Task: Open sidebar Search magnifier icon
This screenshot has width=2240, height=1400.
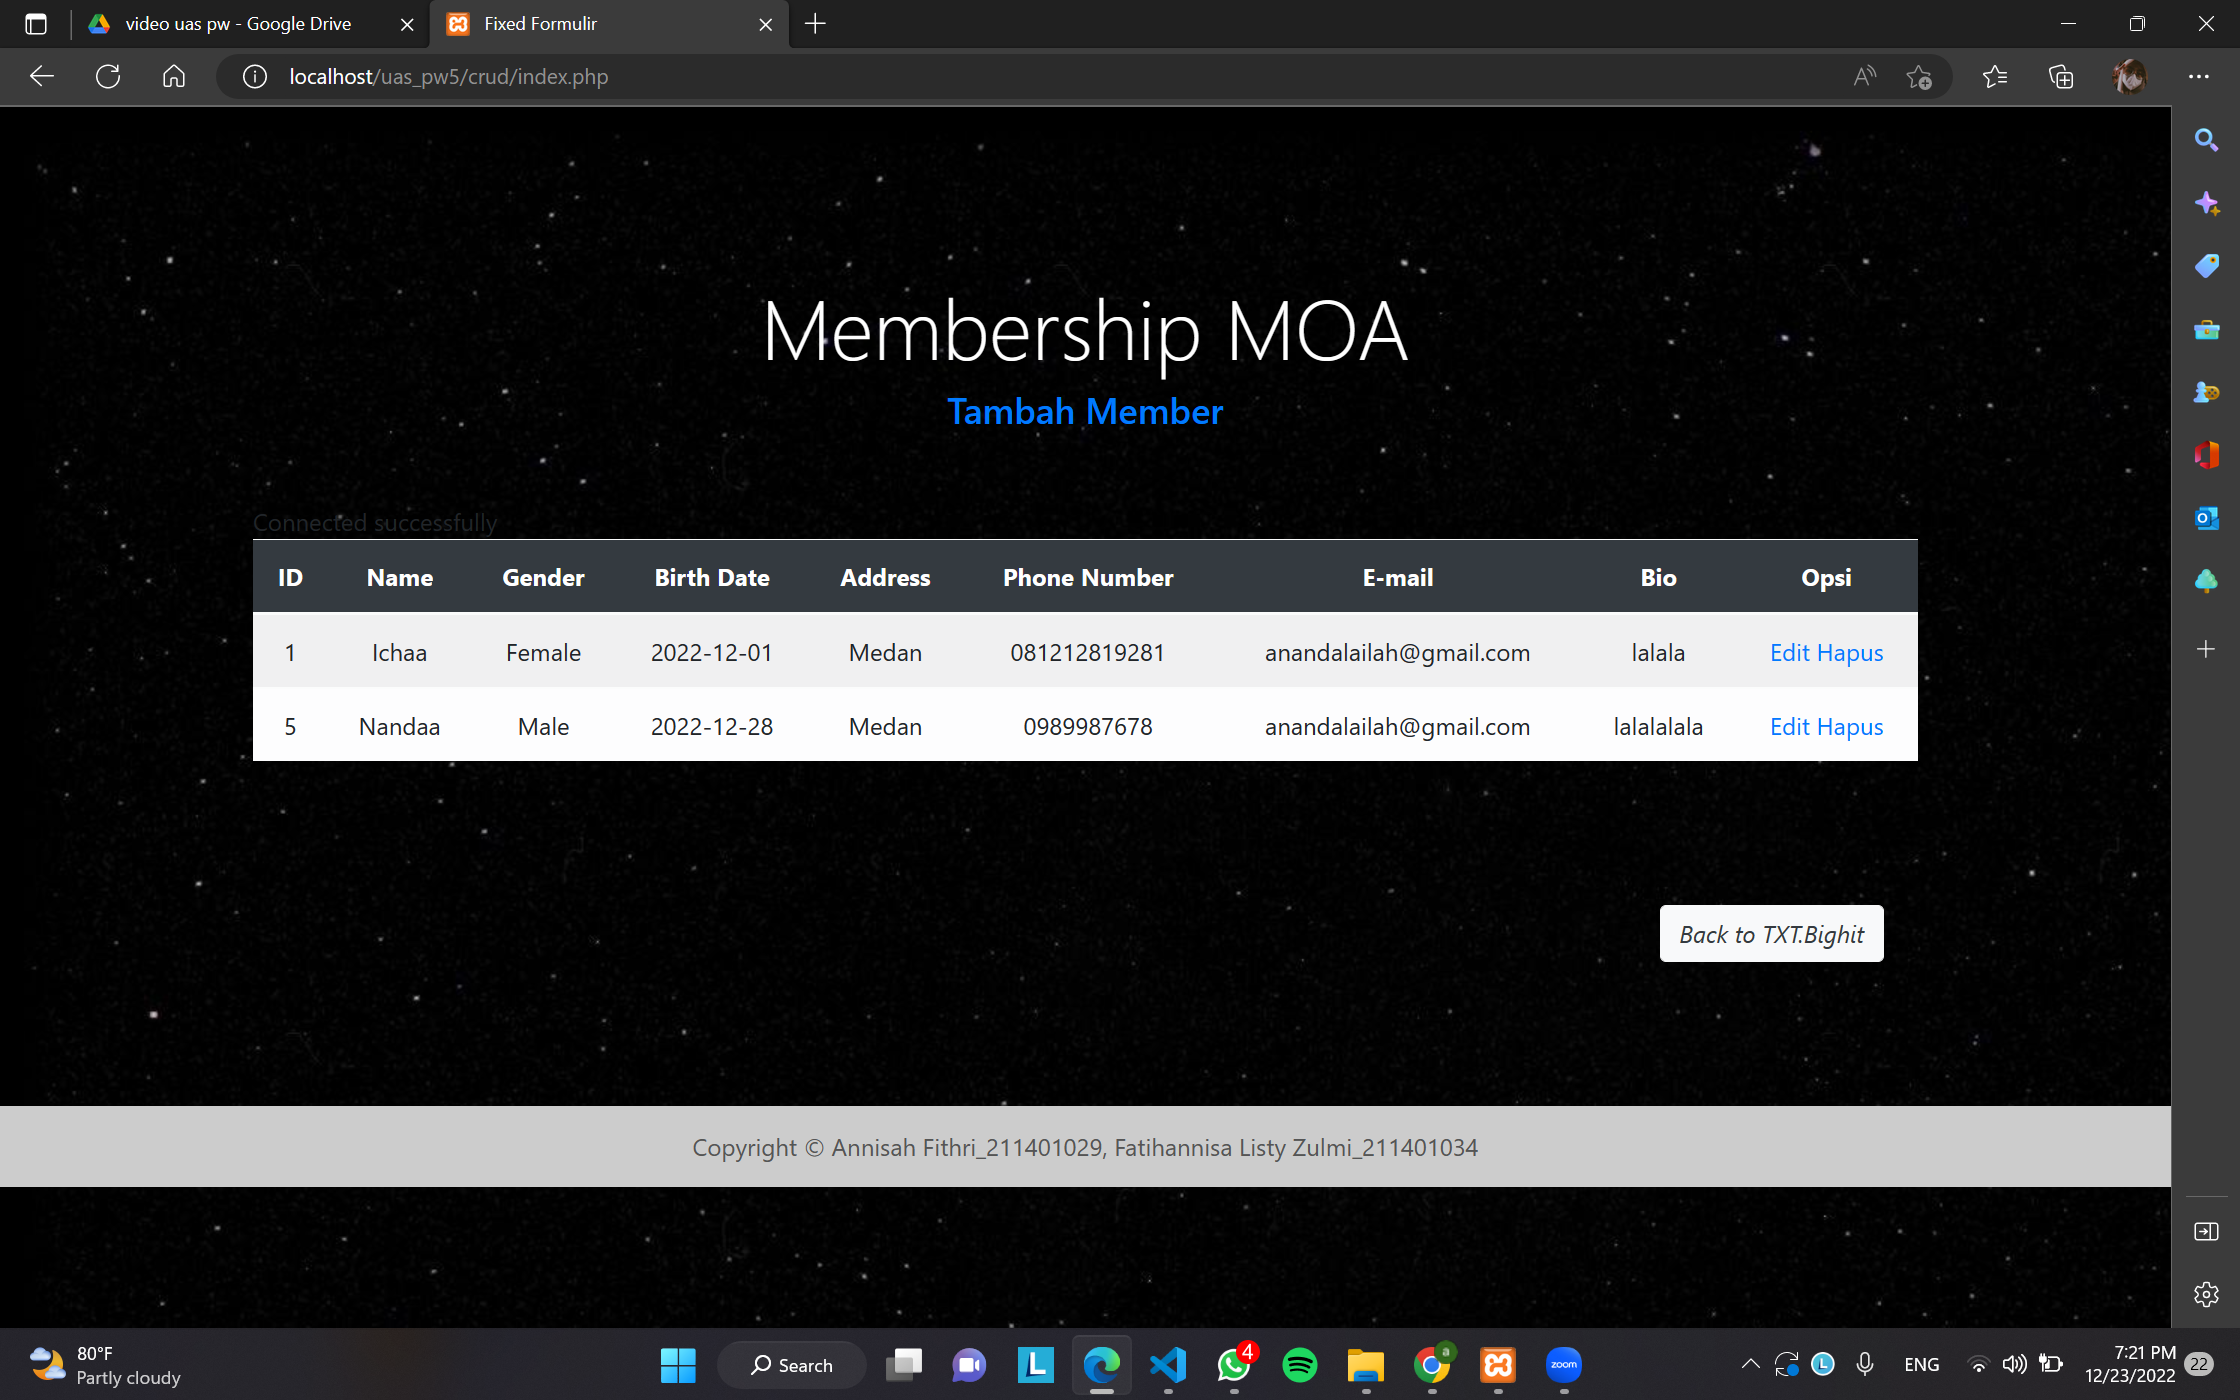Action: 2206,140
